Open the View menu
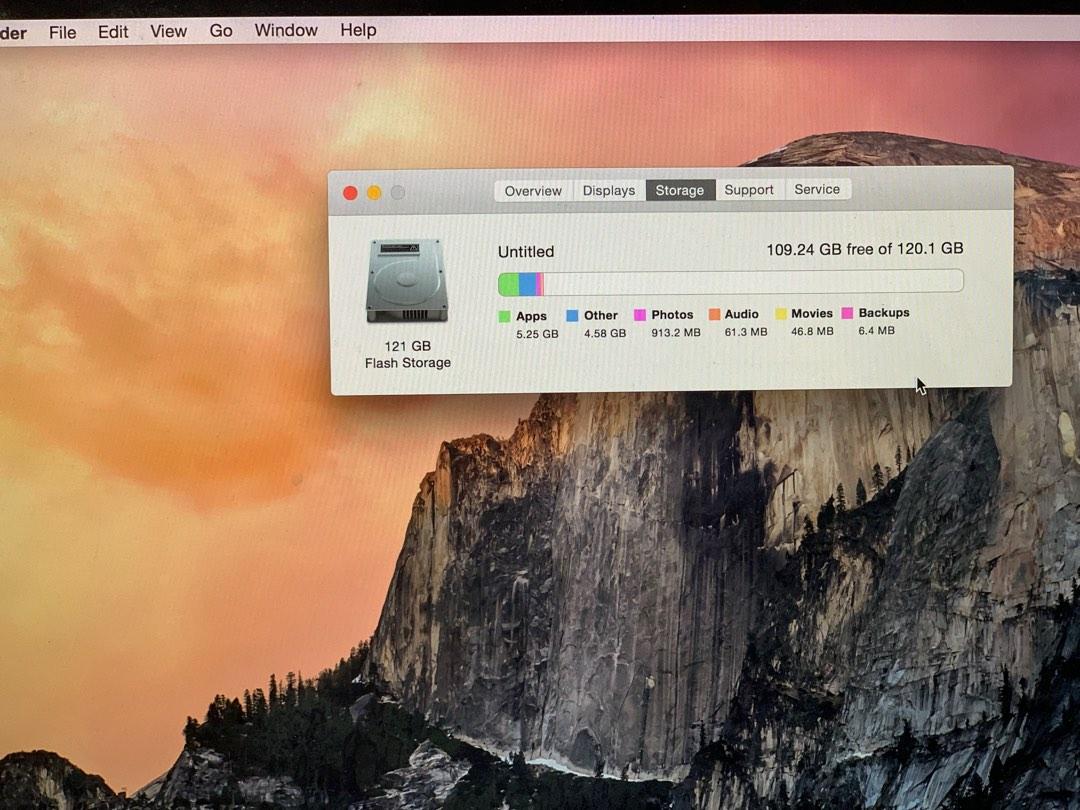The width and height of the screenshot is (1080, 810). click(169, 32)
